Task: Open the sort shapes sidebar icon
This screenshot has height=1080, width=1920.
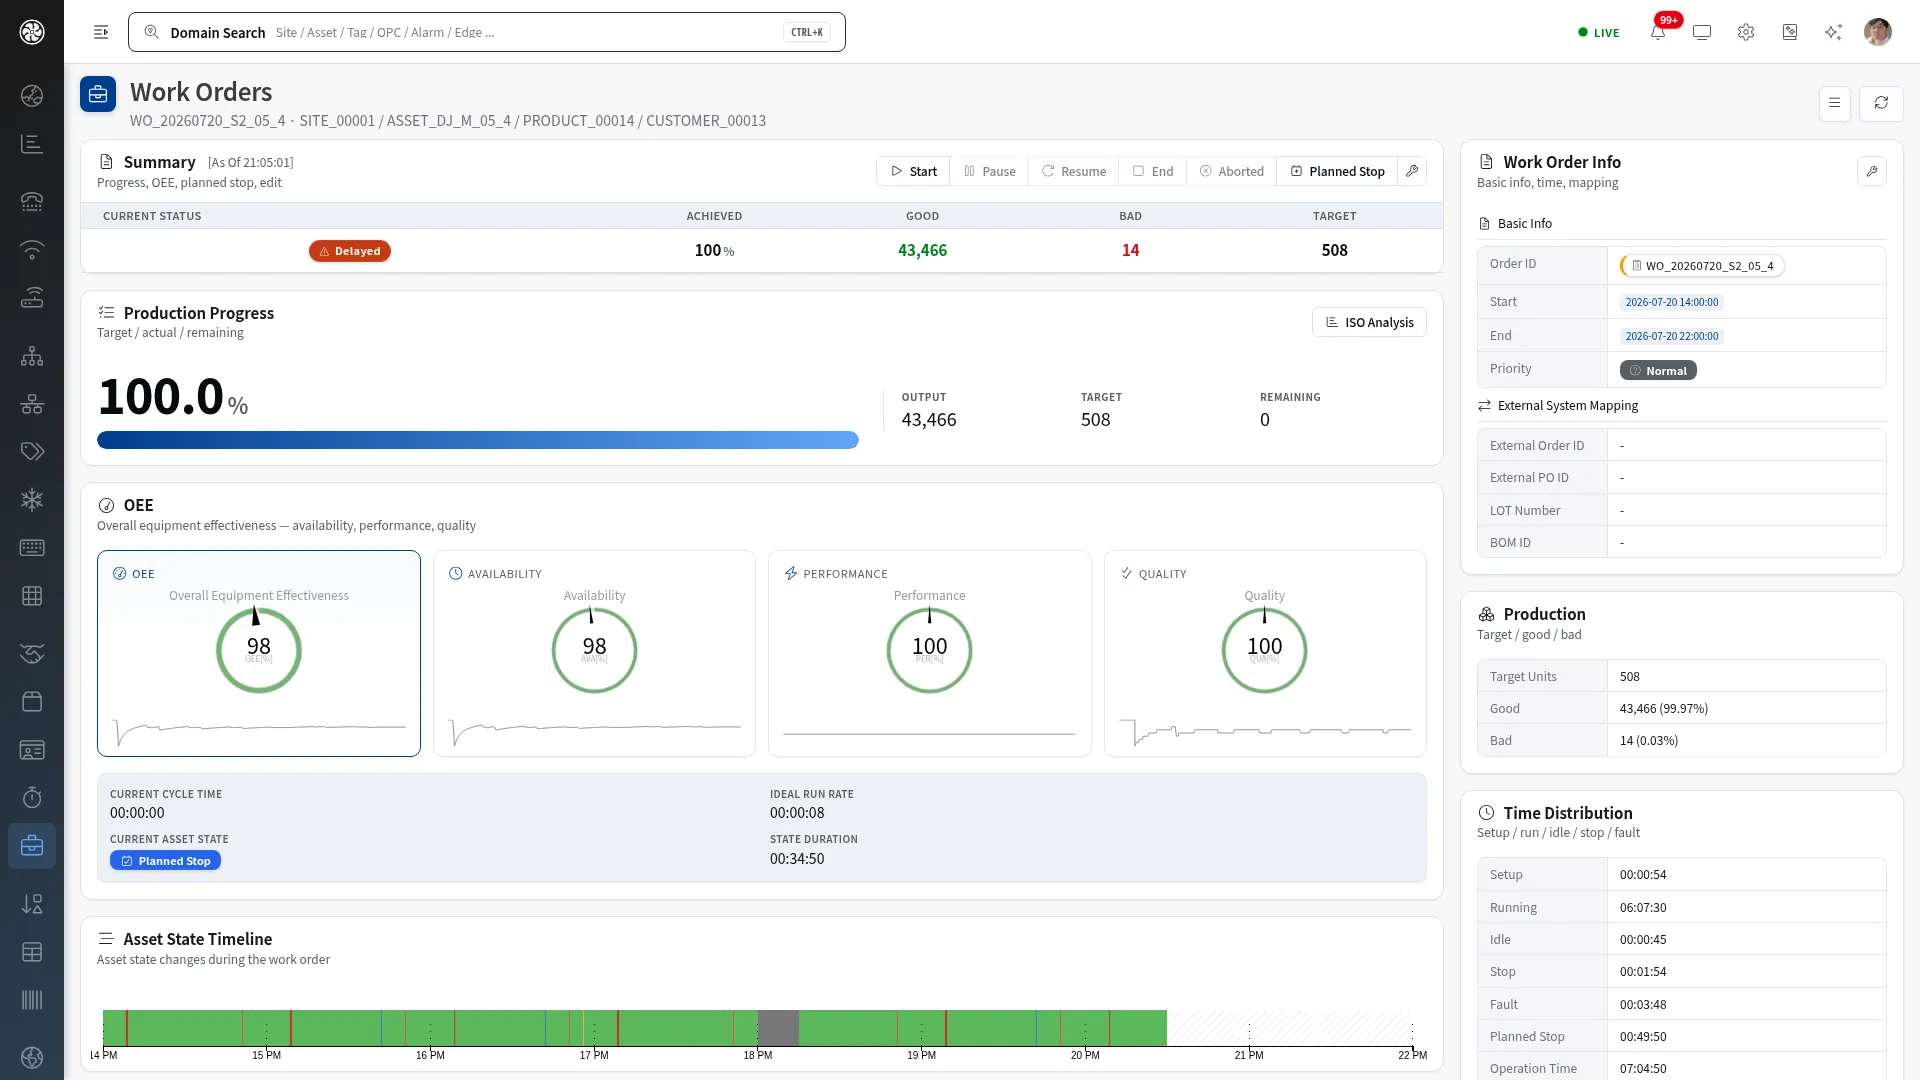Action: click(x=32, y=904)
